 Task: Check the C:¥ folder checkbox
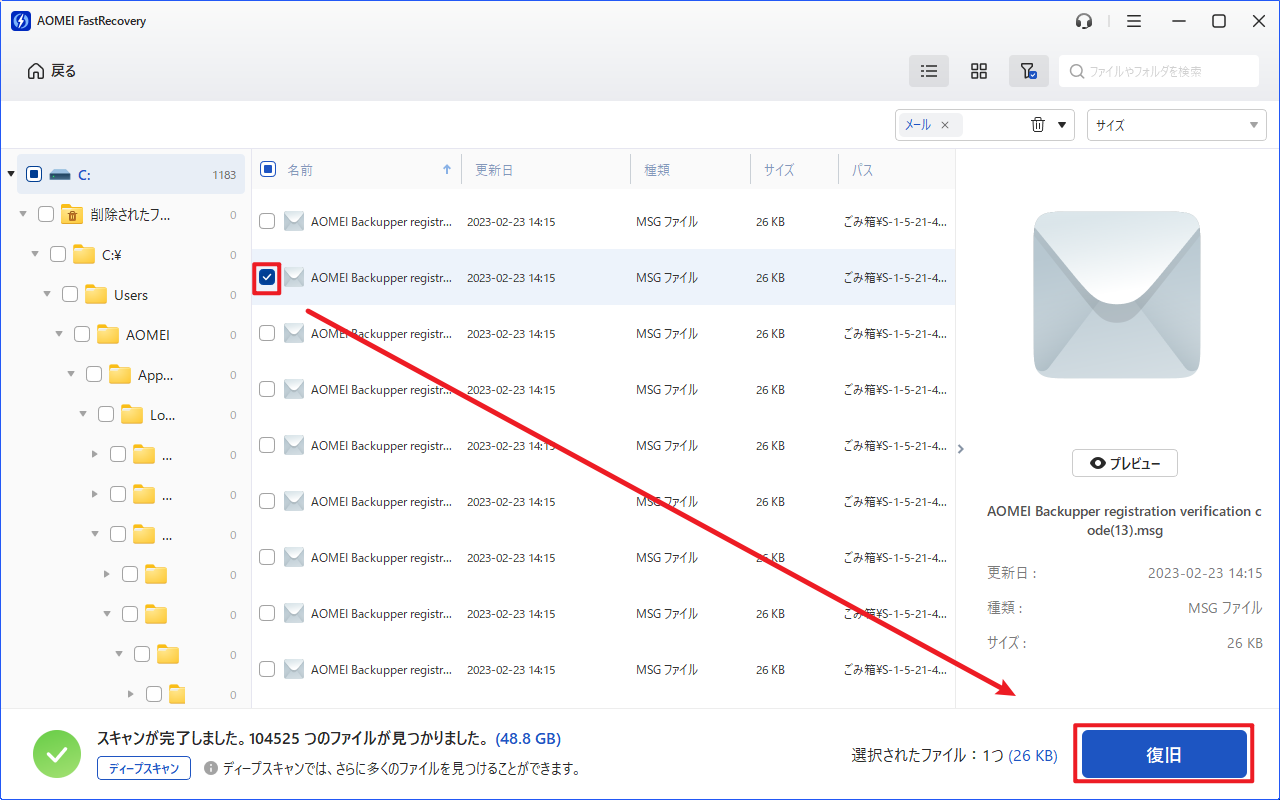coord(58,254)
